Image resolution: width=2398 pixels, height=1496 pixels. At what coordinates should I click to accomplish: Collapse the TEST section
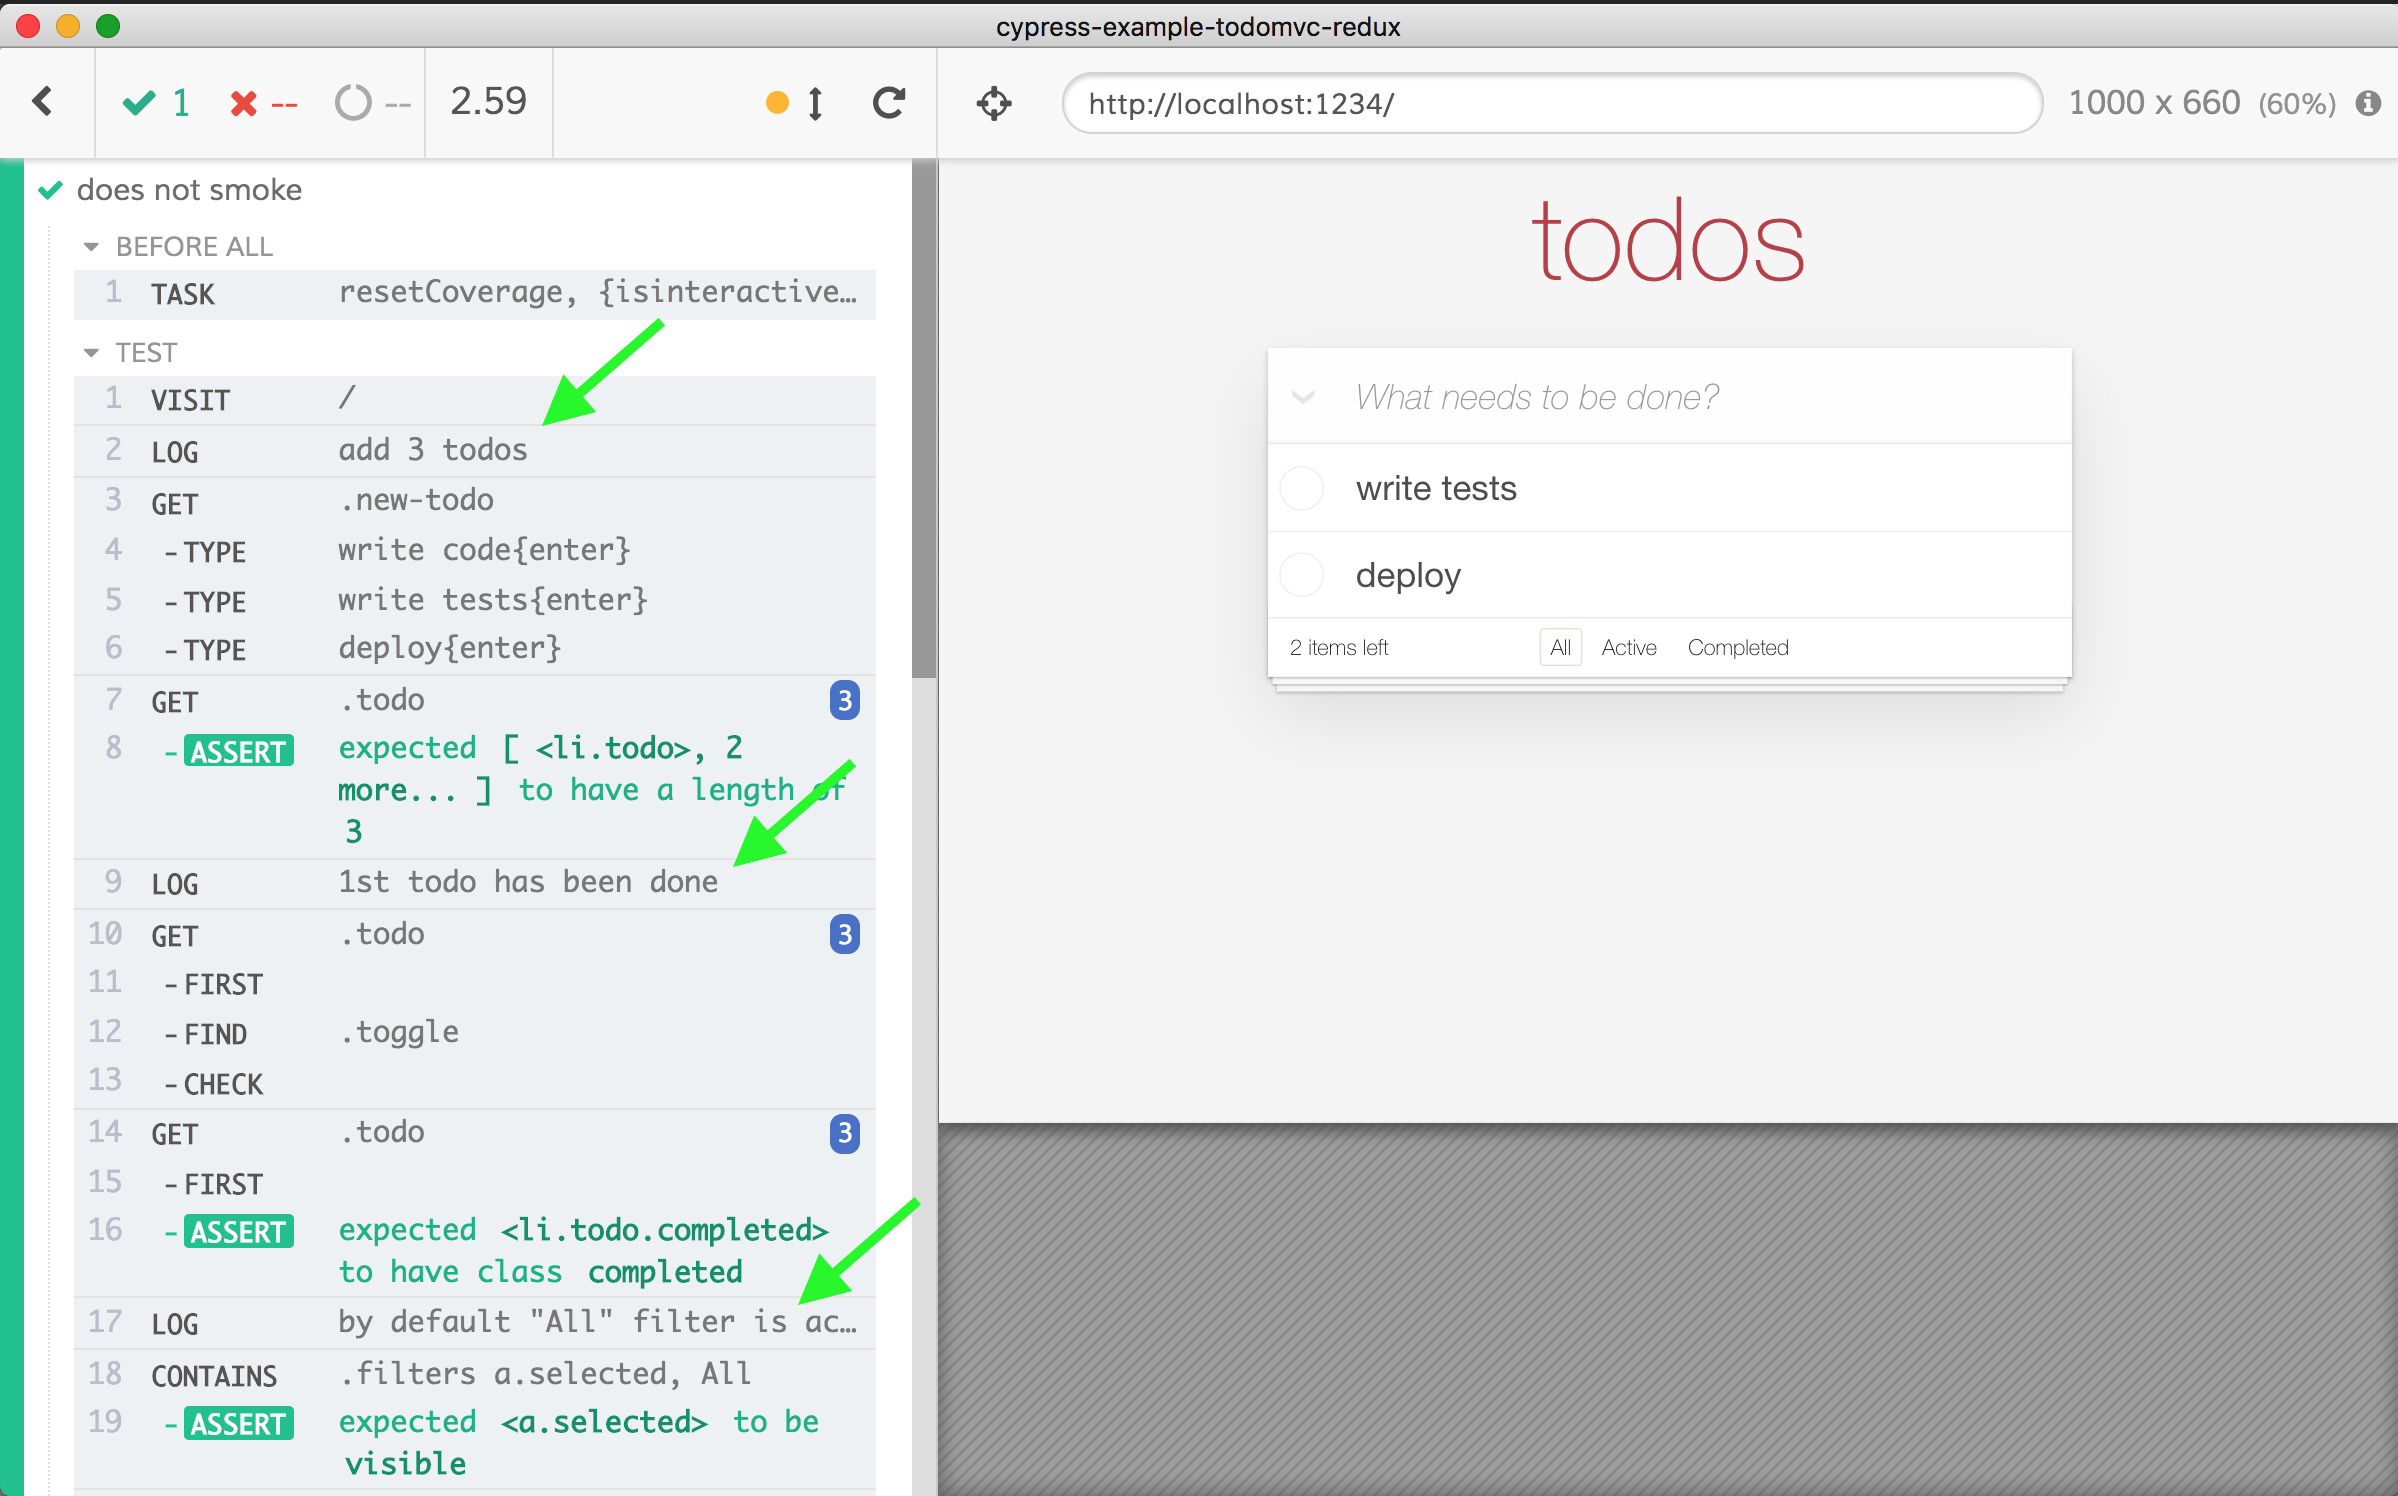91,353
